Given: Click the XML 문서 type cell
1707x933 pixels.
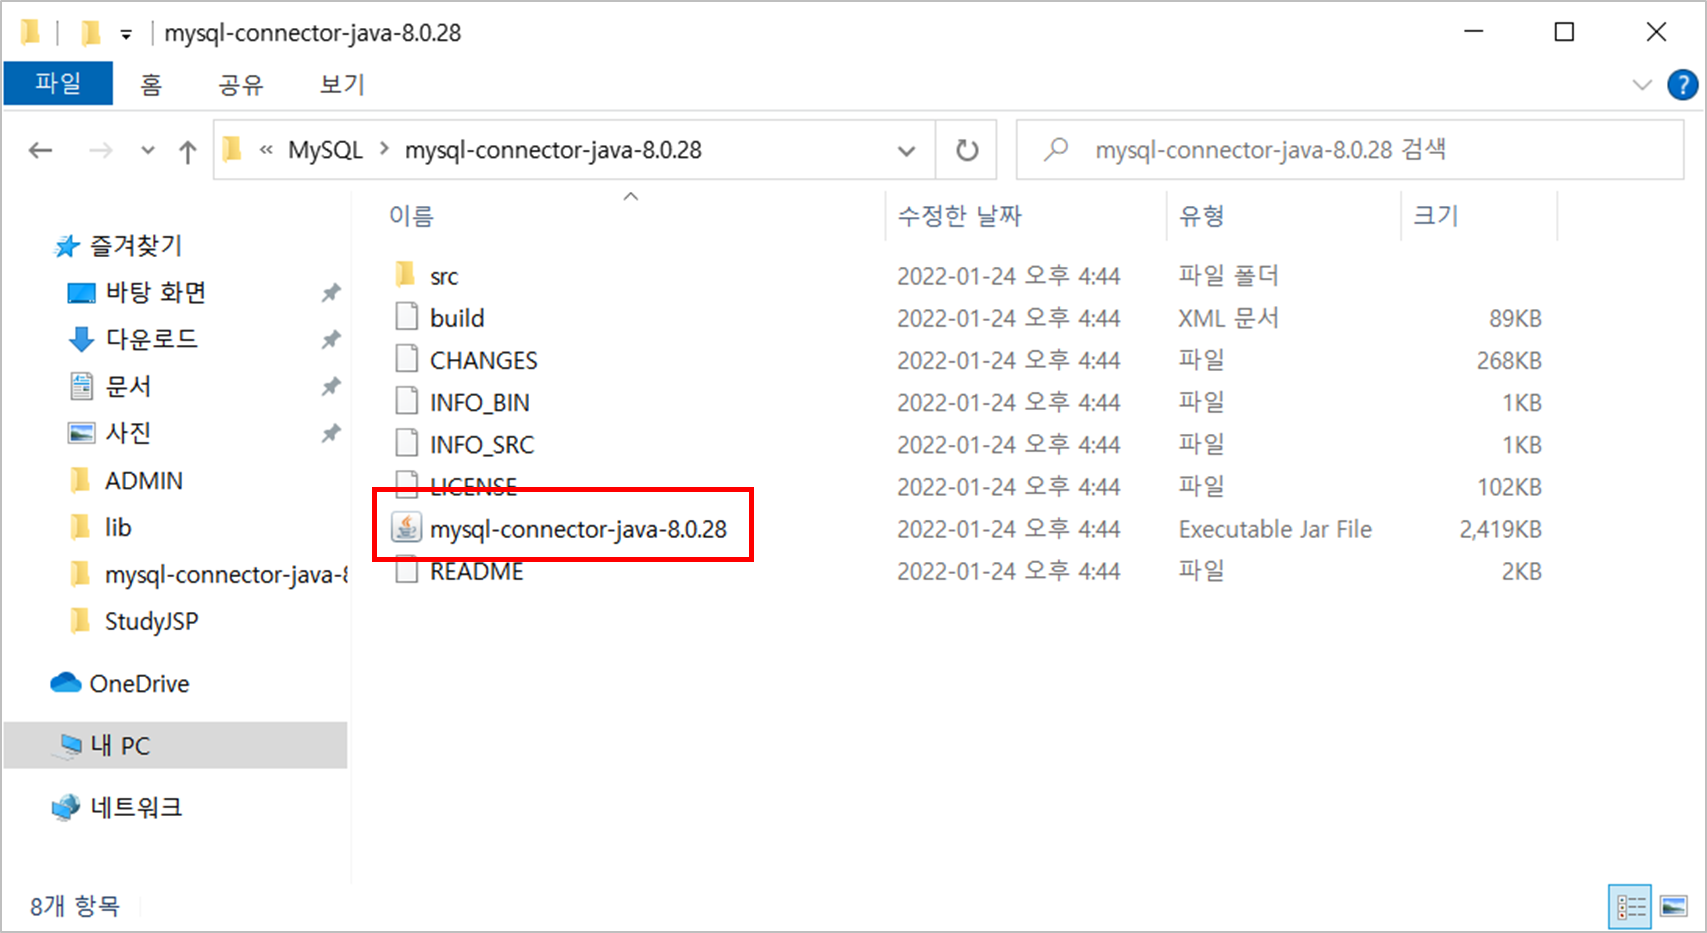Looking at the screenshot, I should pos(1228,318).
